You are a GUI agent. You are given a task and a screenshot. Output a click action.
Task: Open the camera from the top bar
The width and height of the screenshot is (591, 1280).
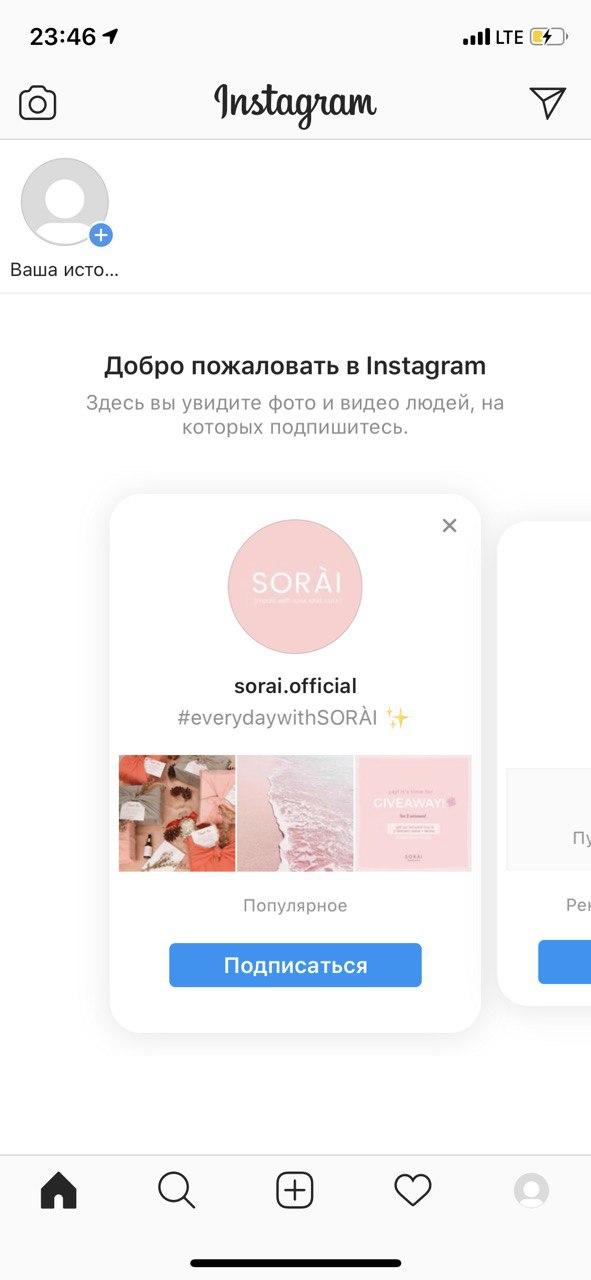38,103
